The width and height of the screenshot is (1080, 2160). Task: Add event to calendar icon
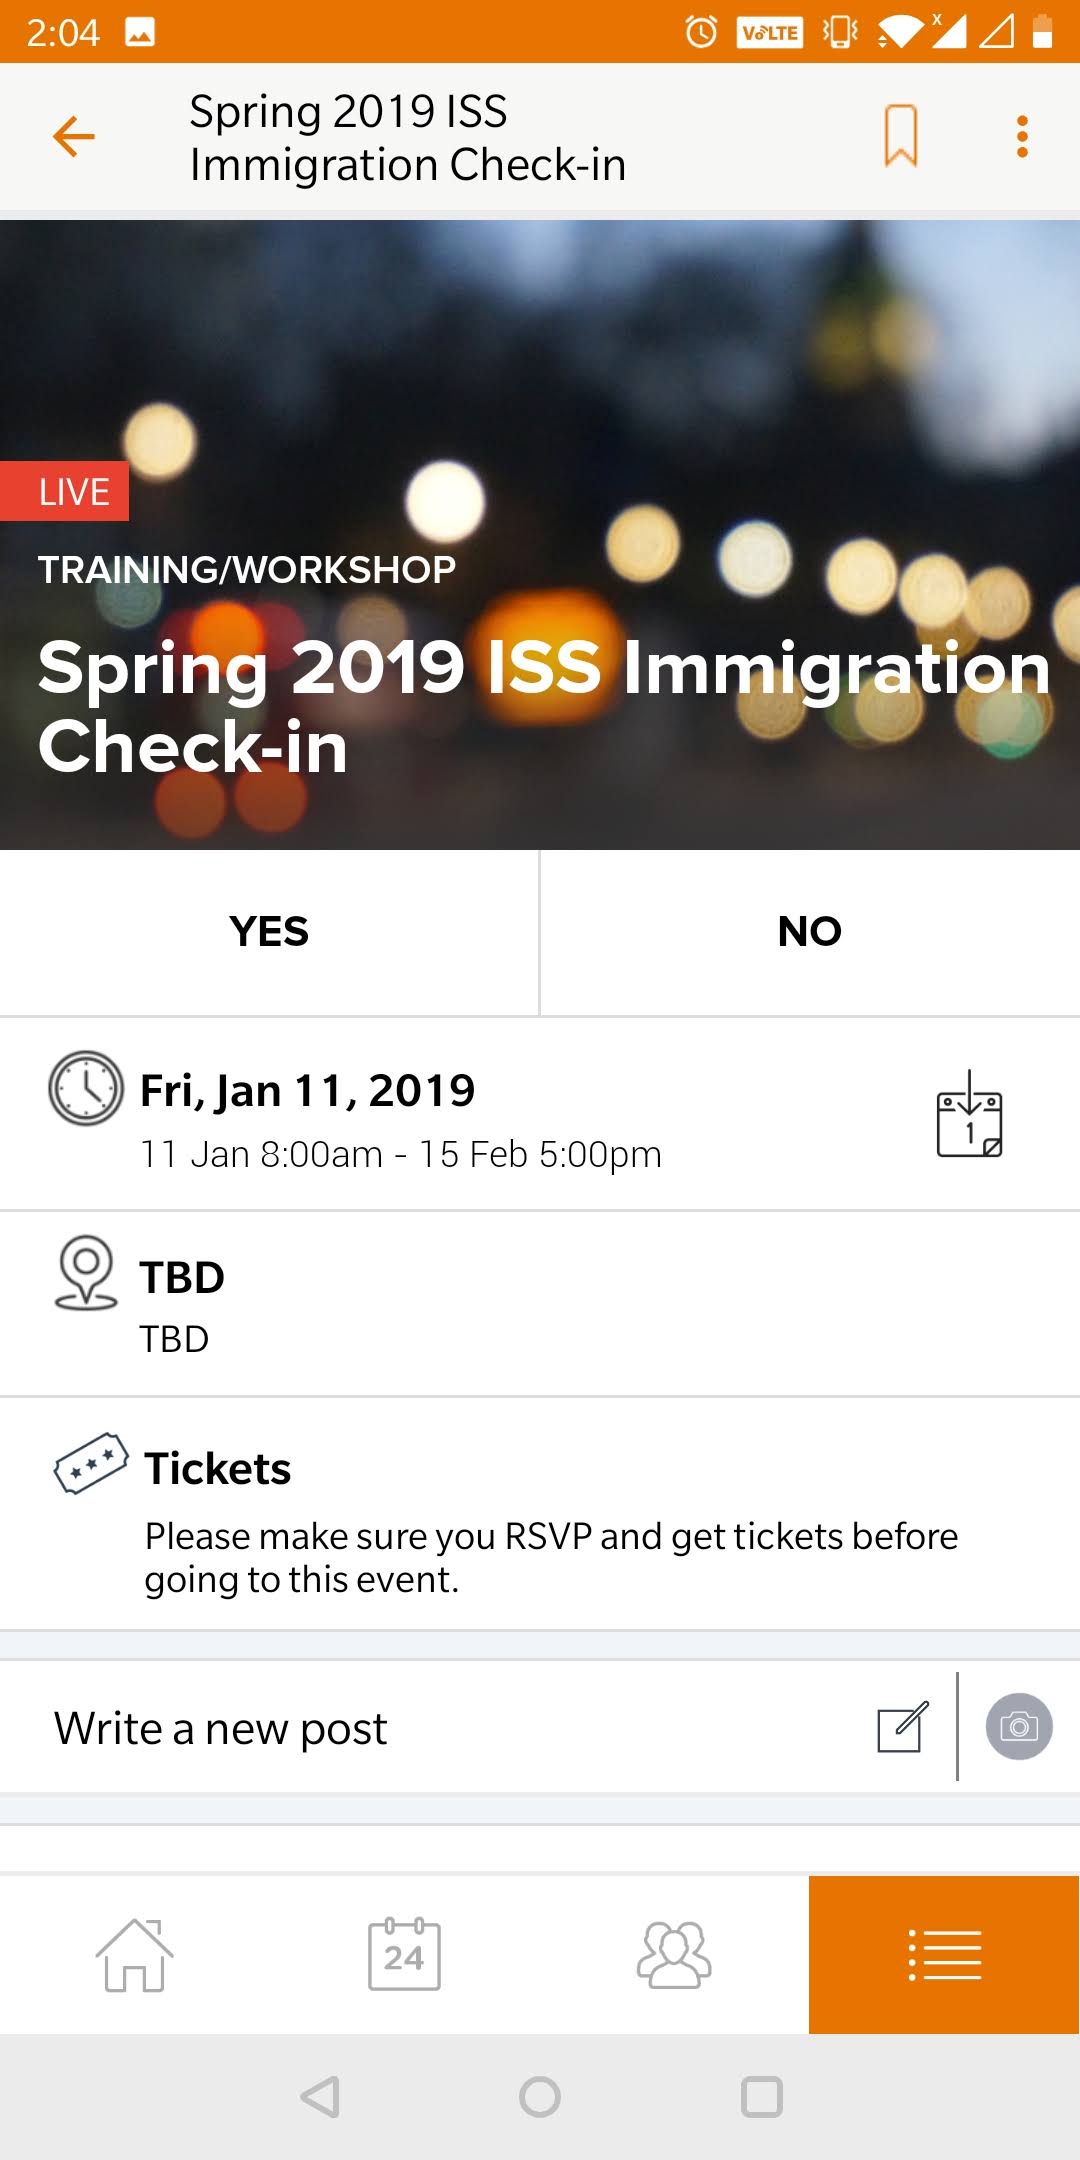[969, 1114]
